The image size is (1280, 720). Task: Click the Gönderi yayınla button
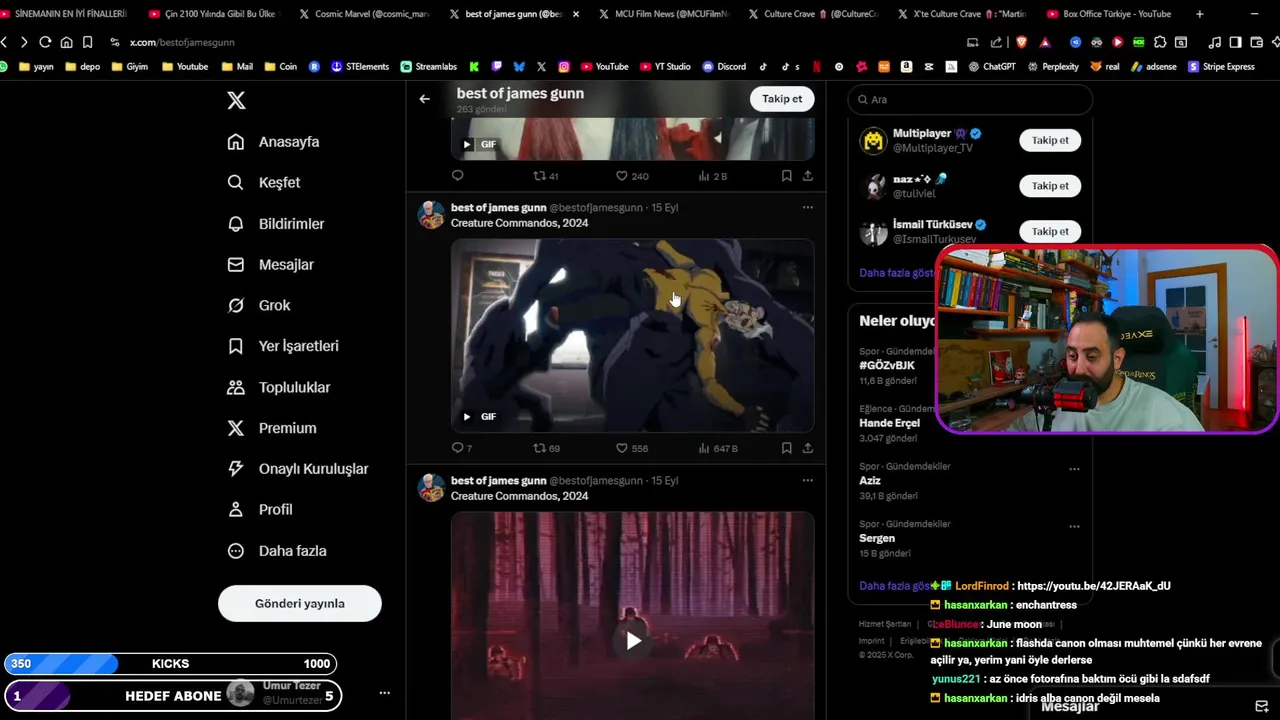point(300,603)
